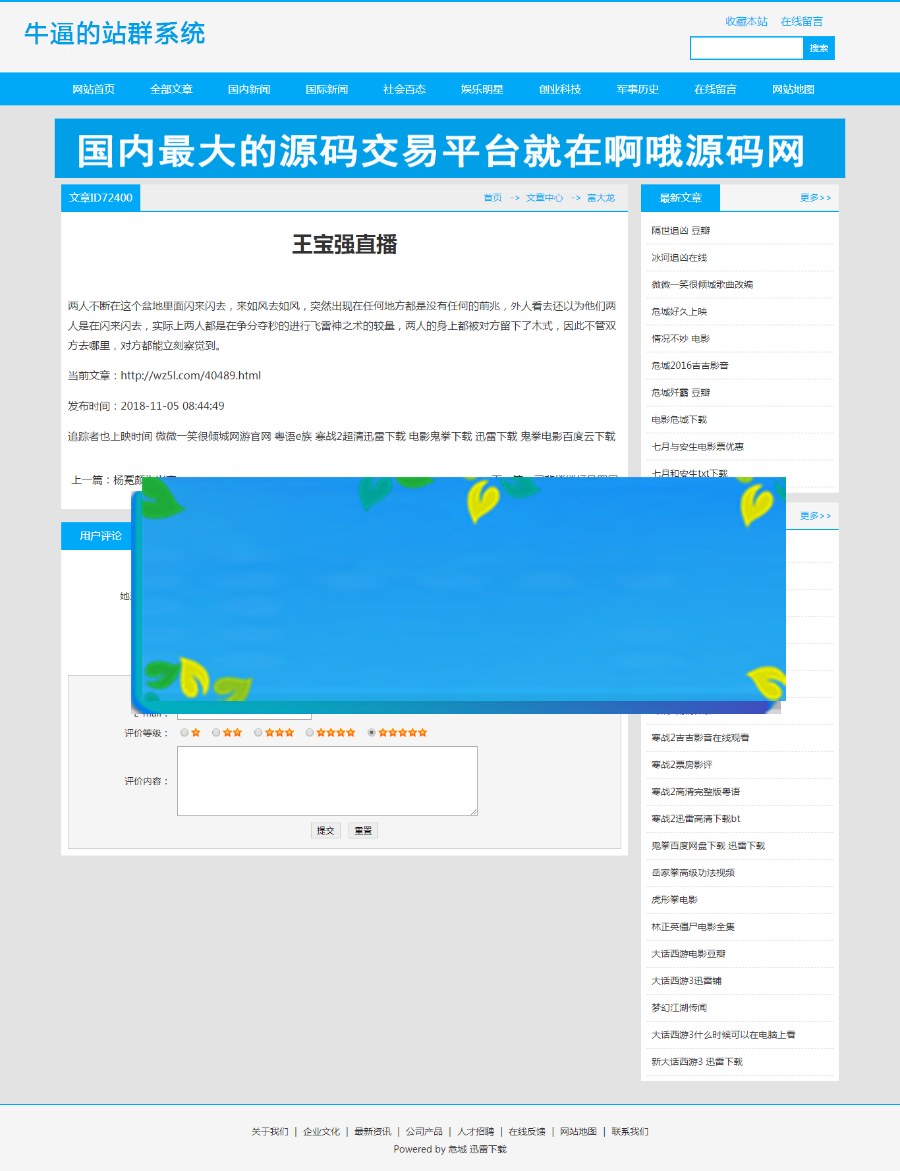The height and width of the screenshot is (1171, 900).
Task: Open the 联系我们 footer link
Action: [629, 1131]
